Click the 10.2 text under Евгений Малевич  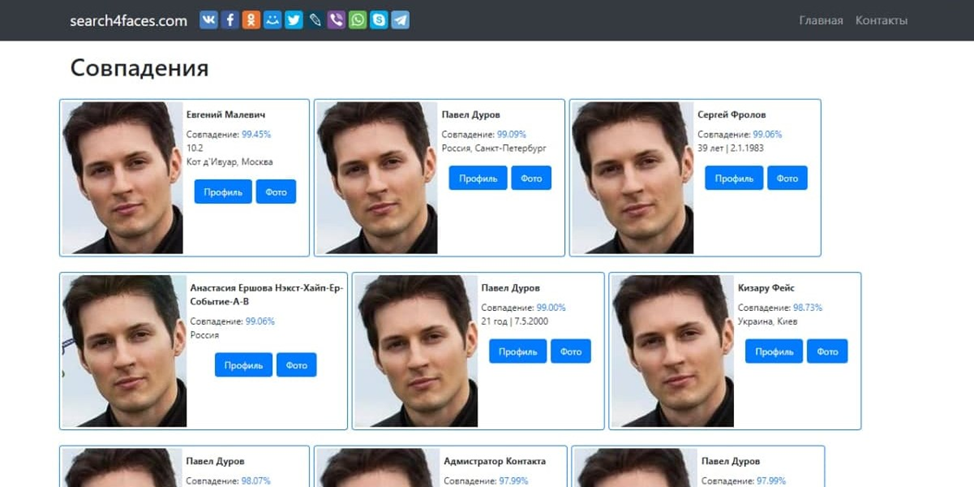[194, 148]
